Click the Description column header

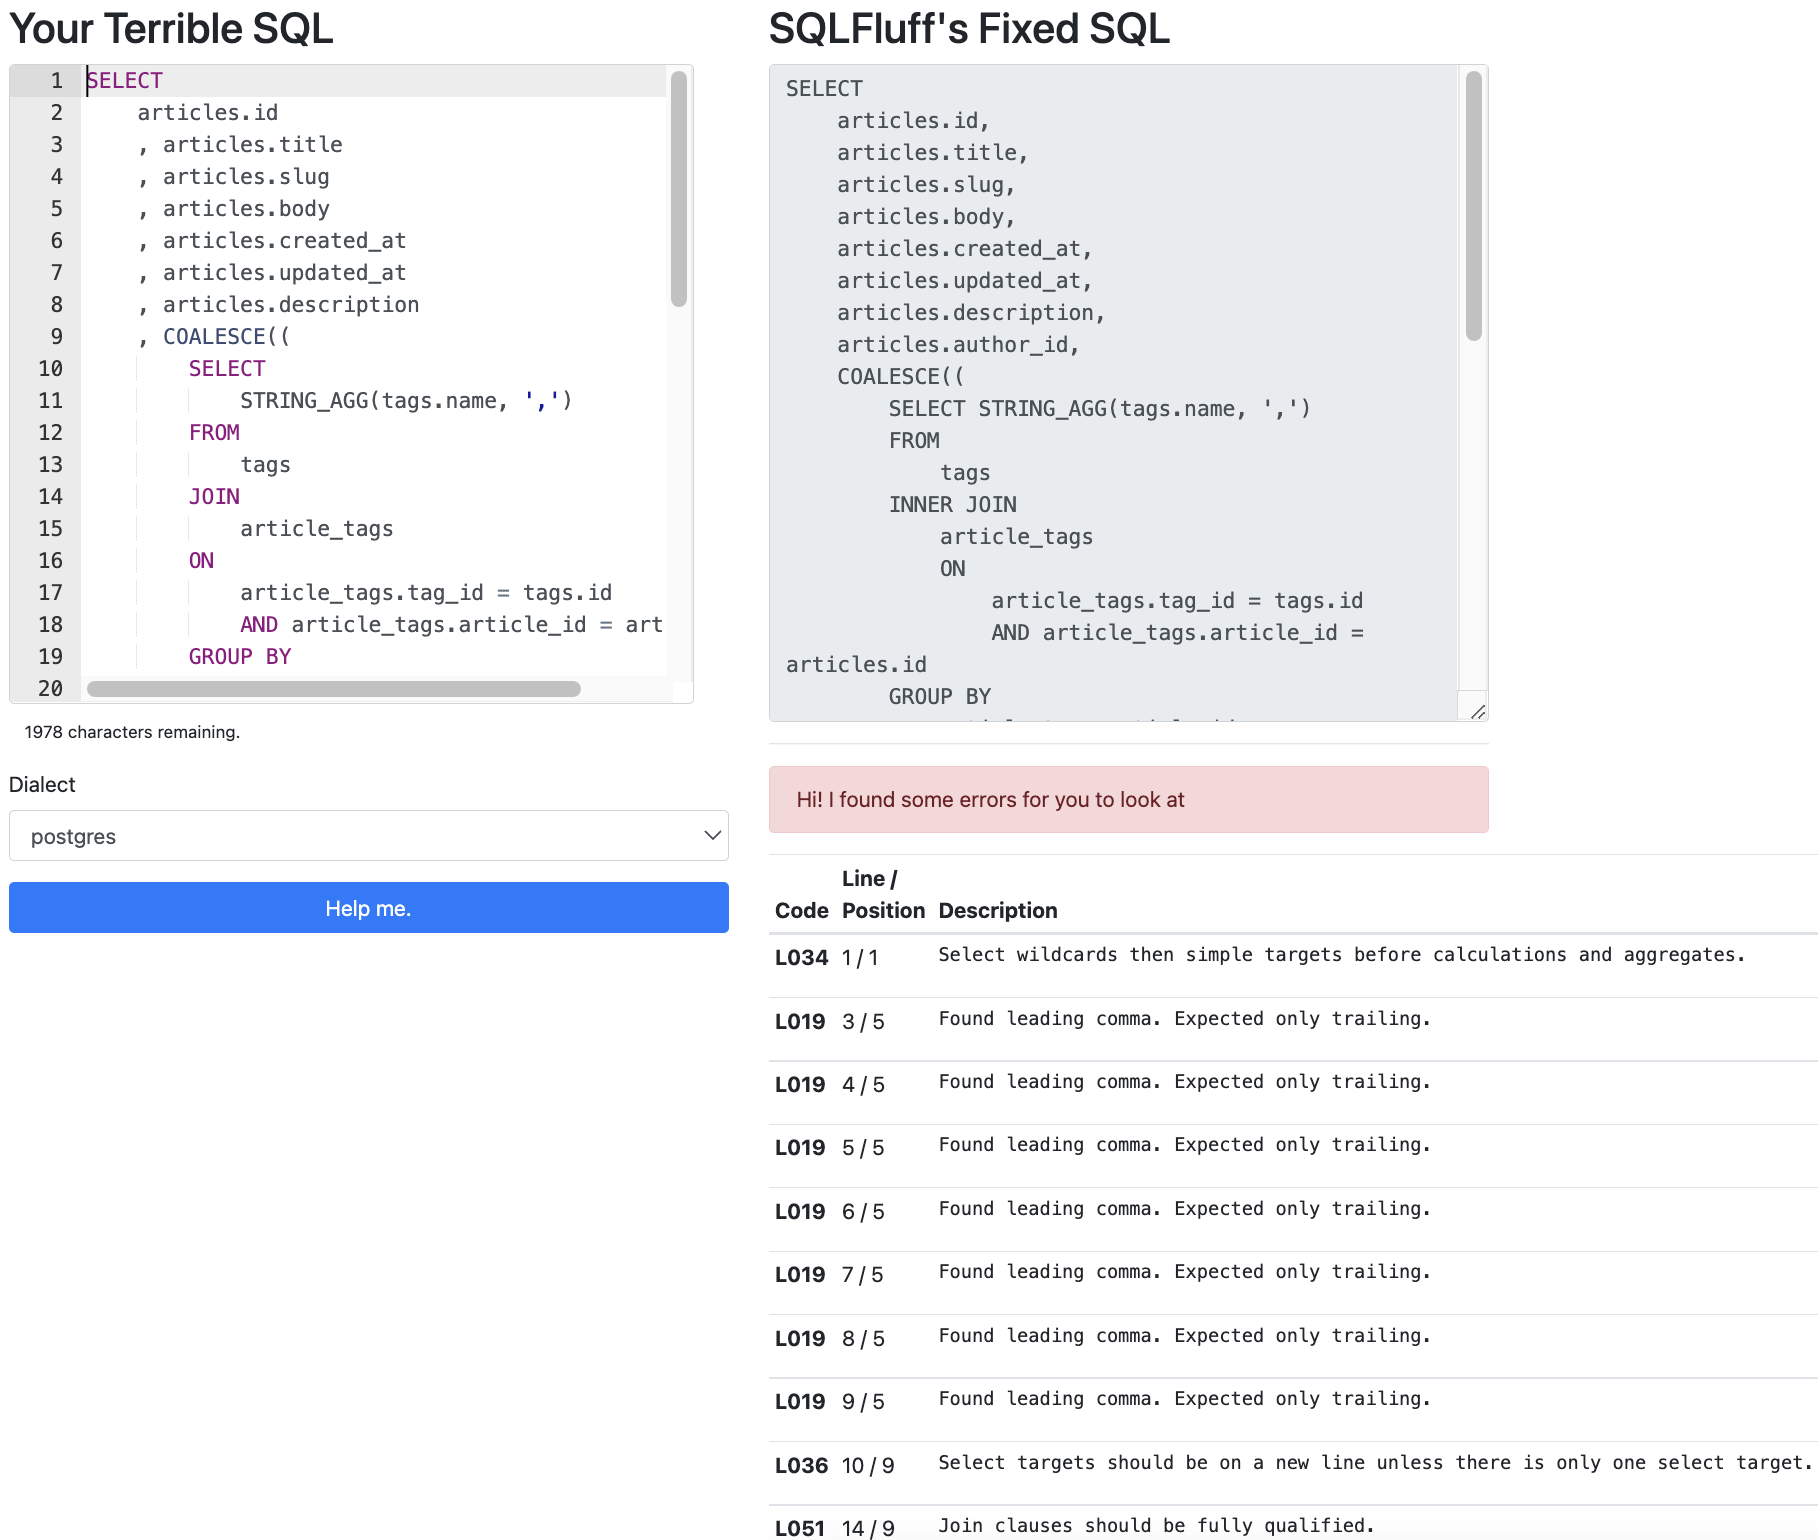997,910
